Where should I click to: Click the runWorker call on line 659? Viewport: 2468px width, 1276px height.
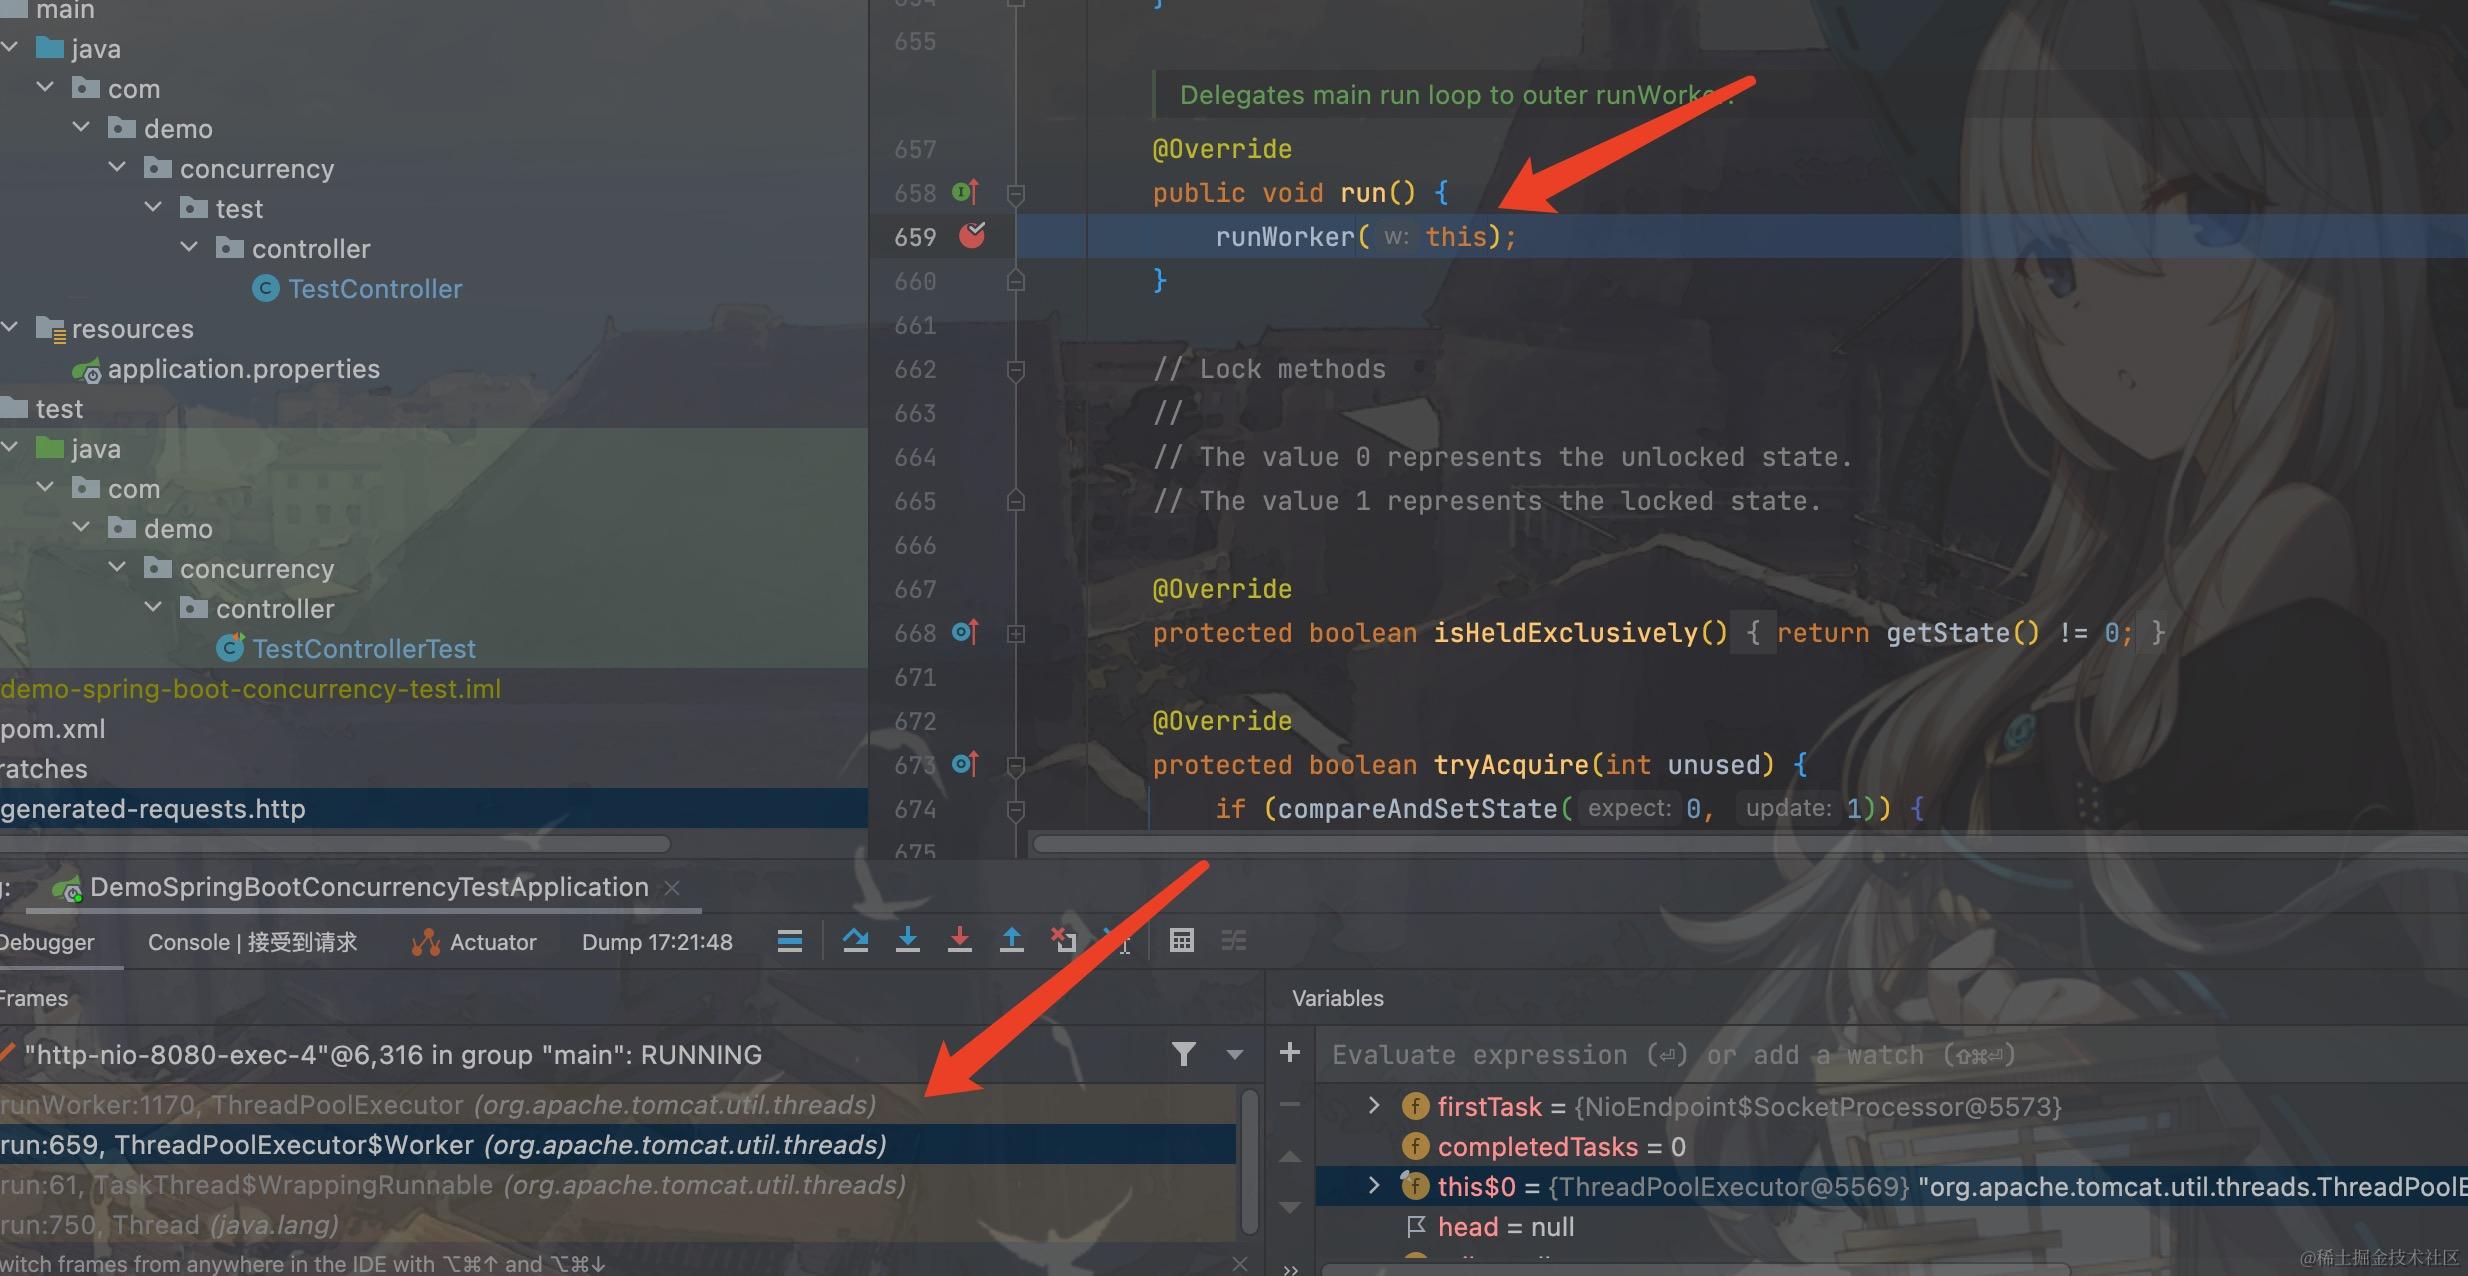click(x=1285, y=237)
